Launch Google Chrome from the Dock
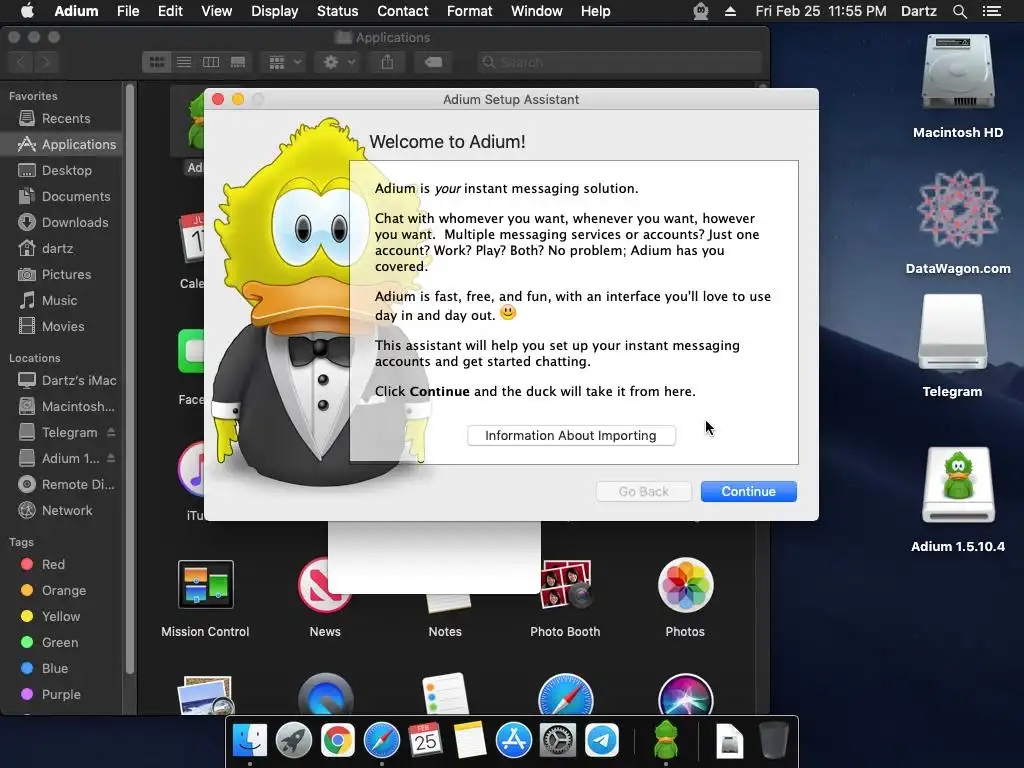The width and height of the screenshot is (1024, 768). [x=338, y=741]
